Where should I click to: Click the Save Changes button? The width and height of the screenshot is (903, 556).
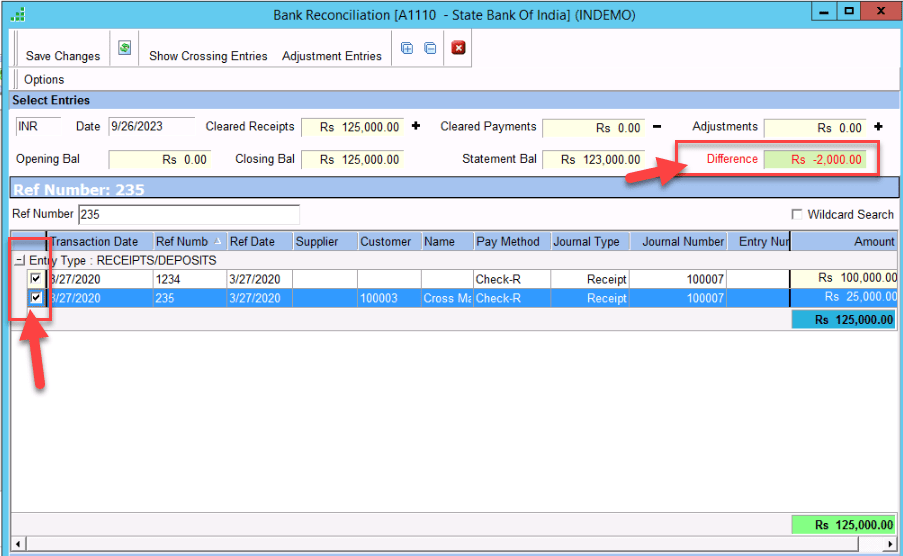coord(63,56)
